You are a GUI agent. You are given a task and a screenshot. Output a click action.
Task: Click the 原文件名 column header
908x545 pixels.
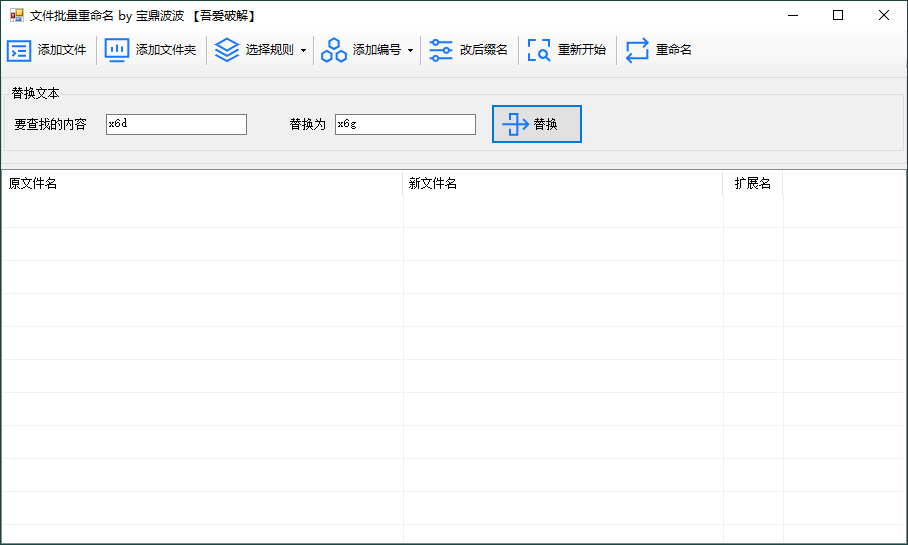coord(33,184)
